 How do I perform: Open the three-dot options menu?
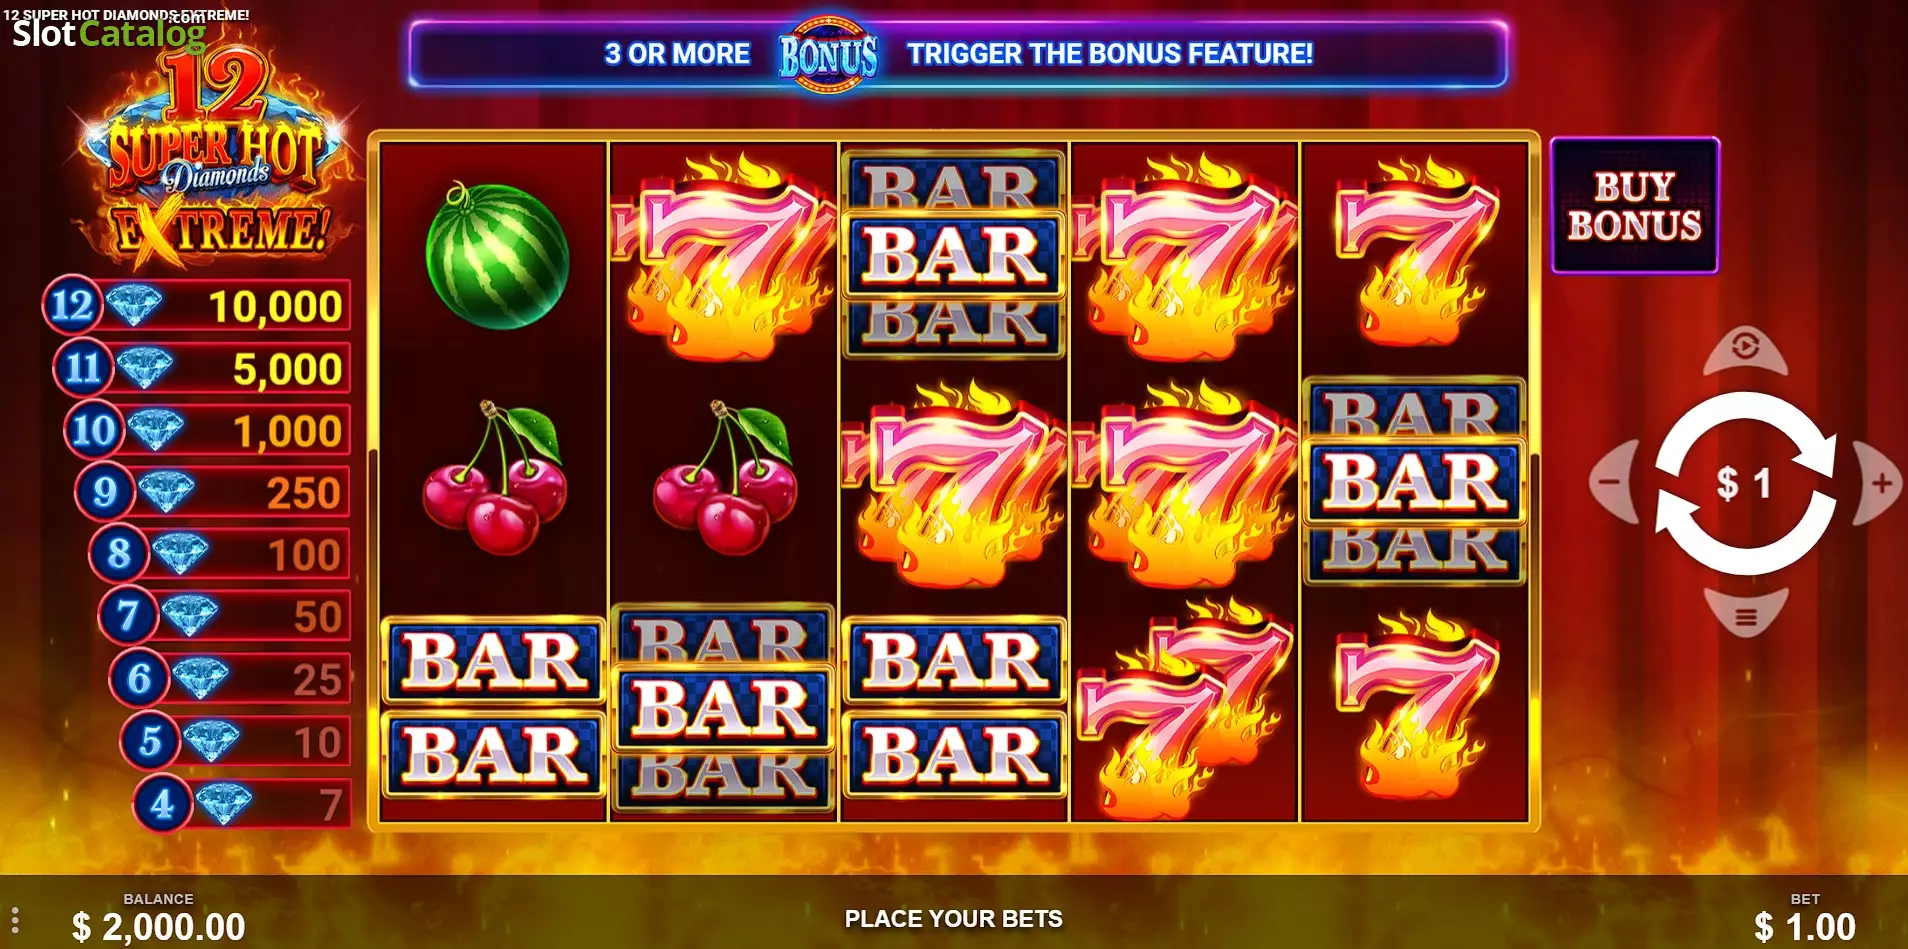15,920
